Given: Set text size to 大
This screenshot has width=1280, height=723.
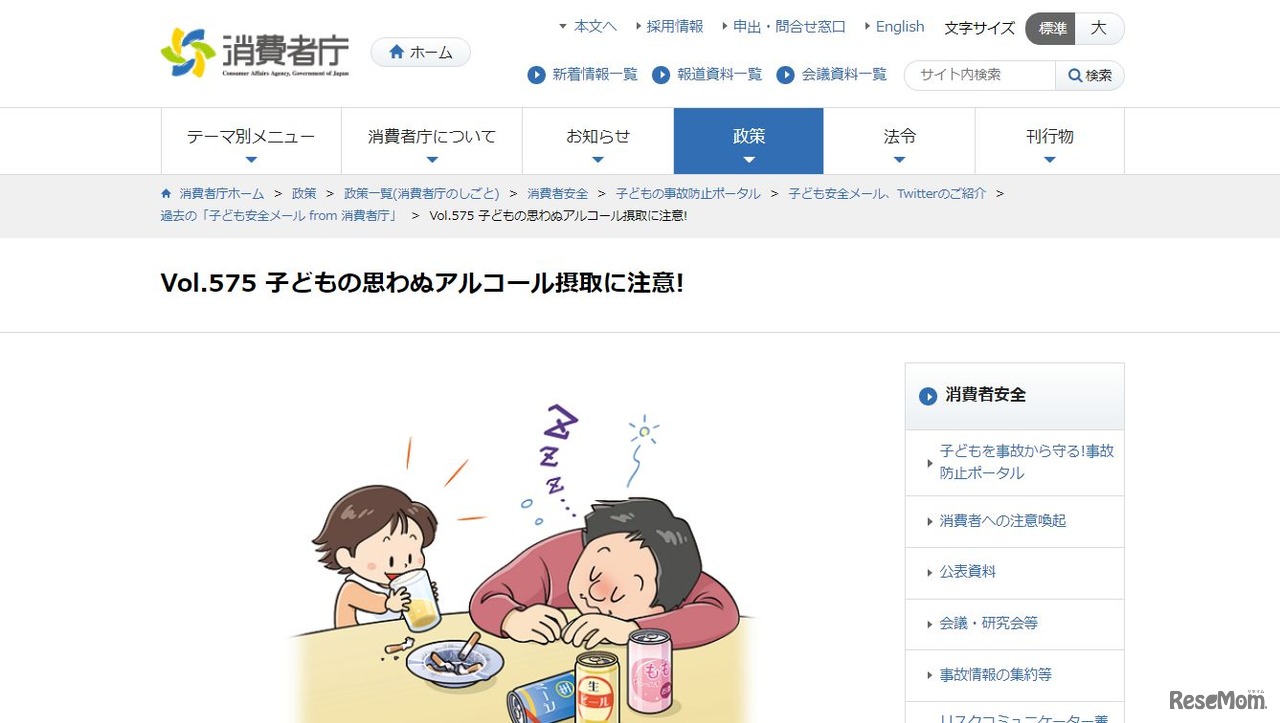Looking at the screenshot, I should click(x=1099, y=28).
